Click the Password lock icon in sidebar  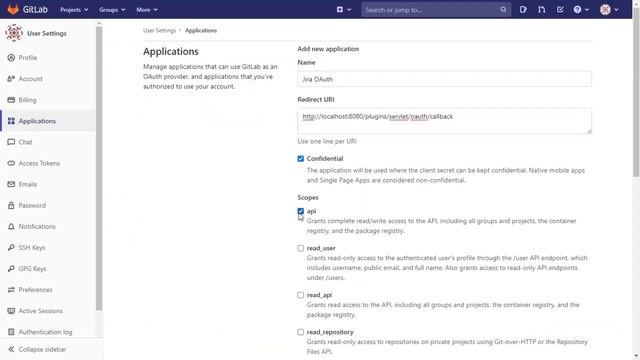pos(11,205)
